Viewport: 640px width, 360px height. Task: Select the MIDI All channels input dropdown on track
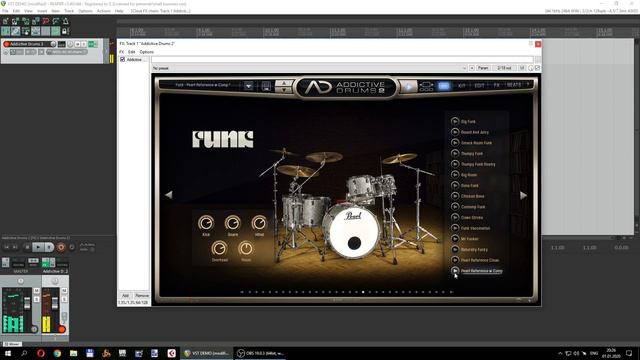67,52
